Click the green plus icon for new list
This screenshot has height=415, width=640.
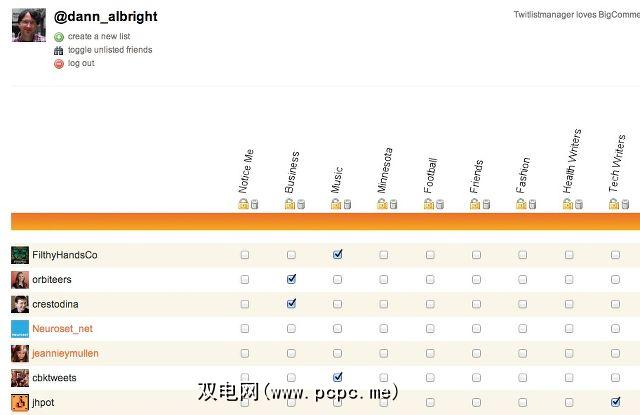click(59, 37)
